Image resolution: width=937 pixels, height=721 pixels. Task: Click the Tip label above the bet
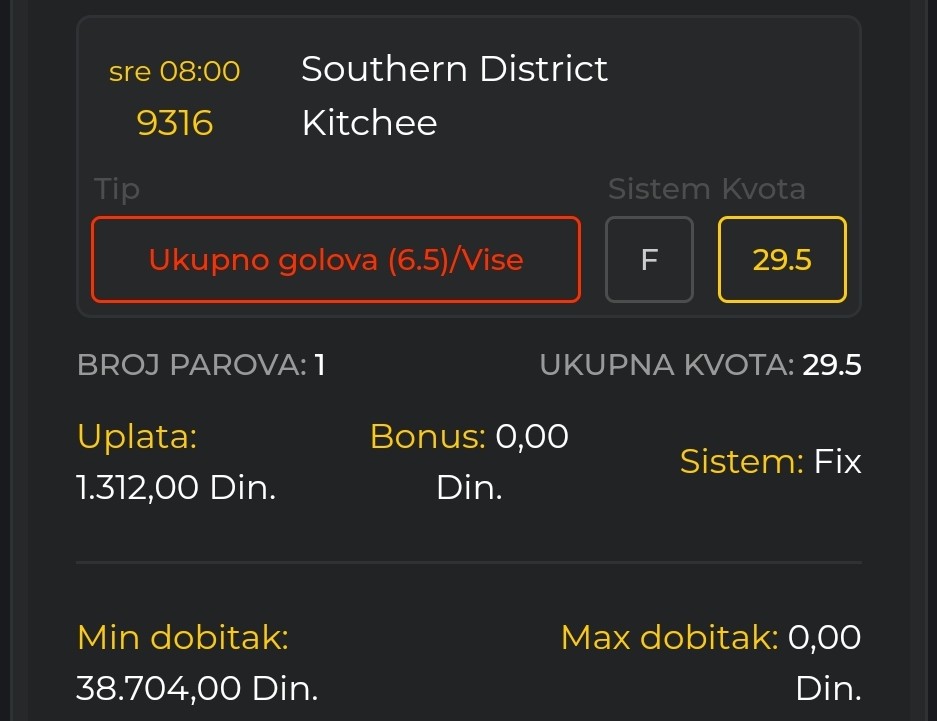click(117, 189)
